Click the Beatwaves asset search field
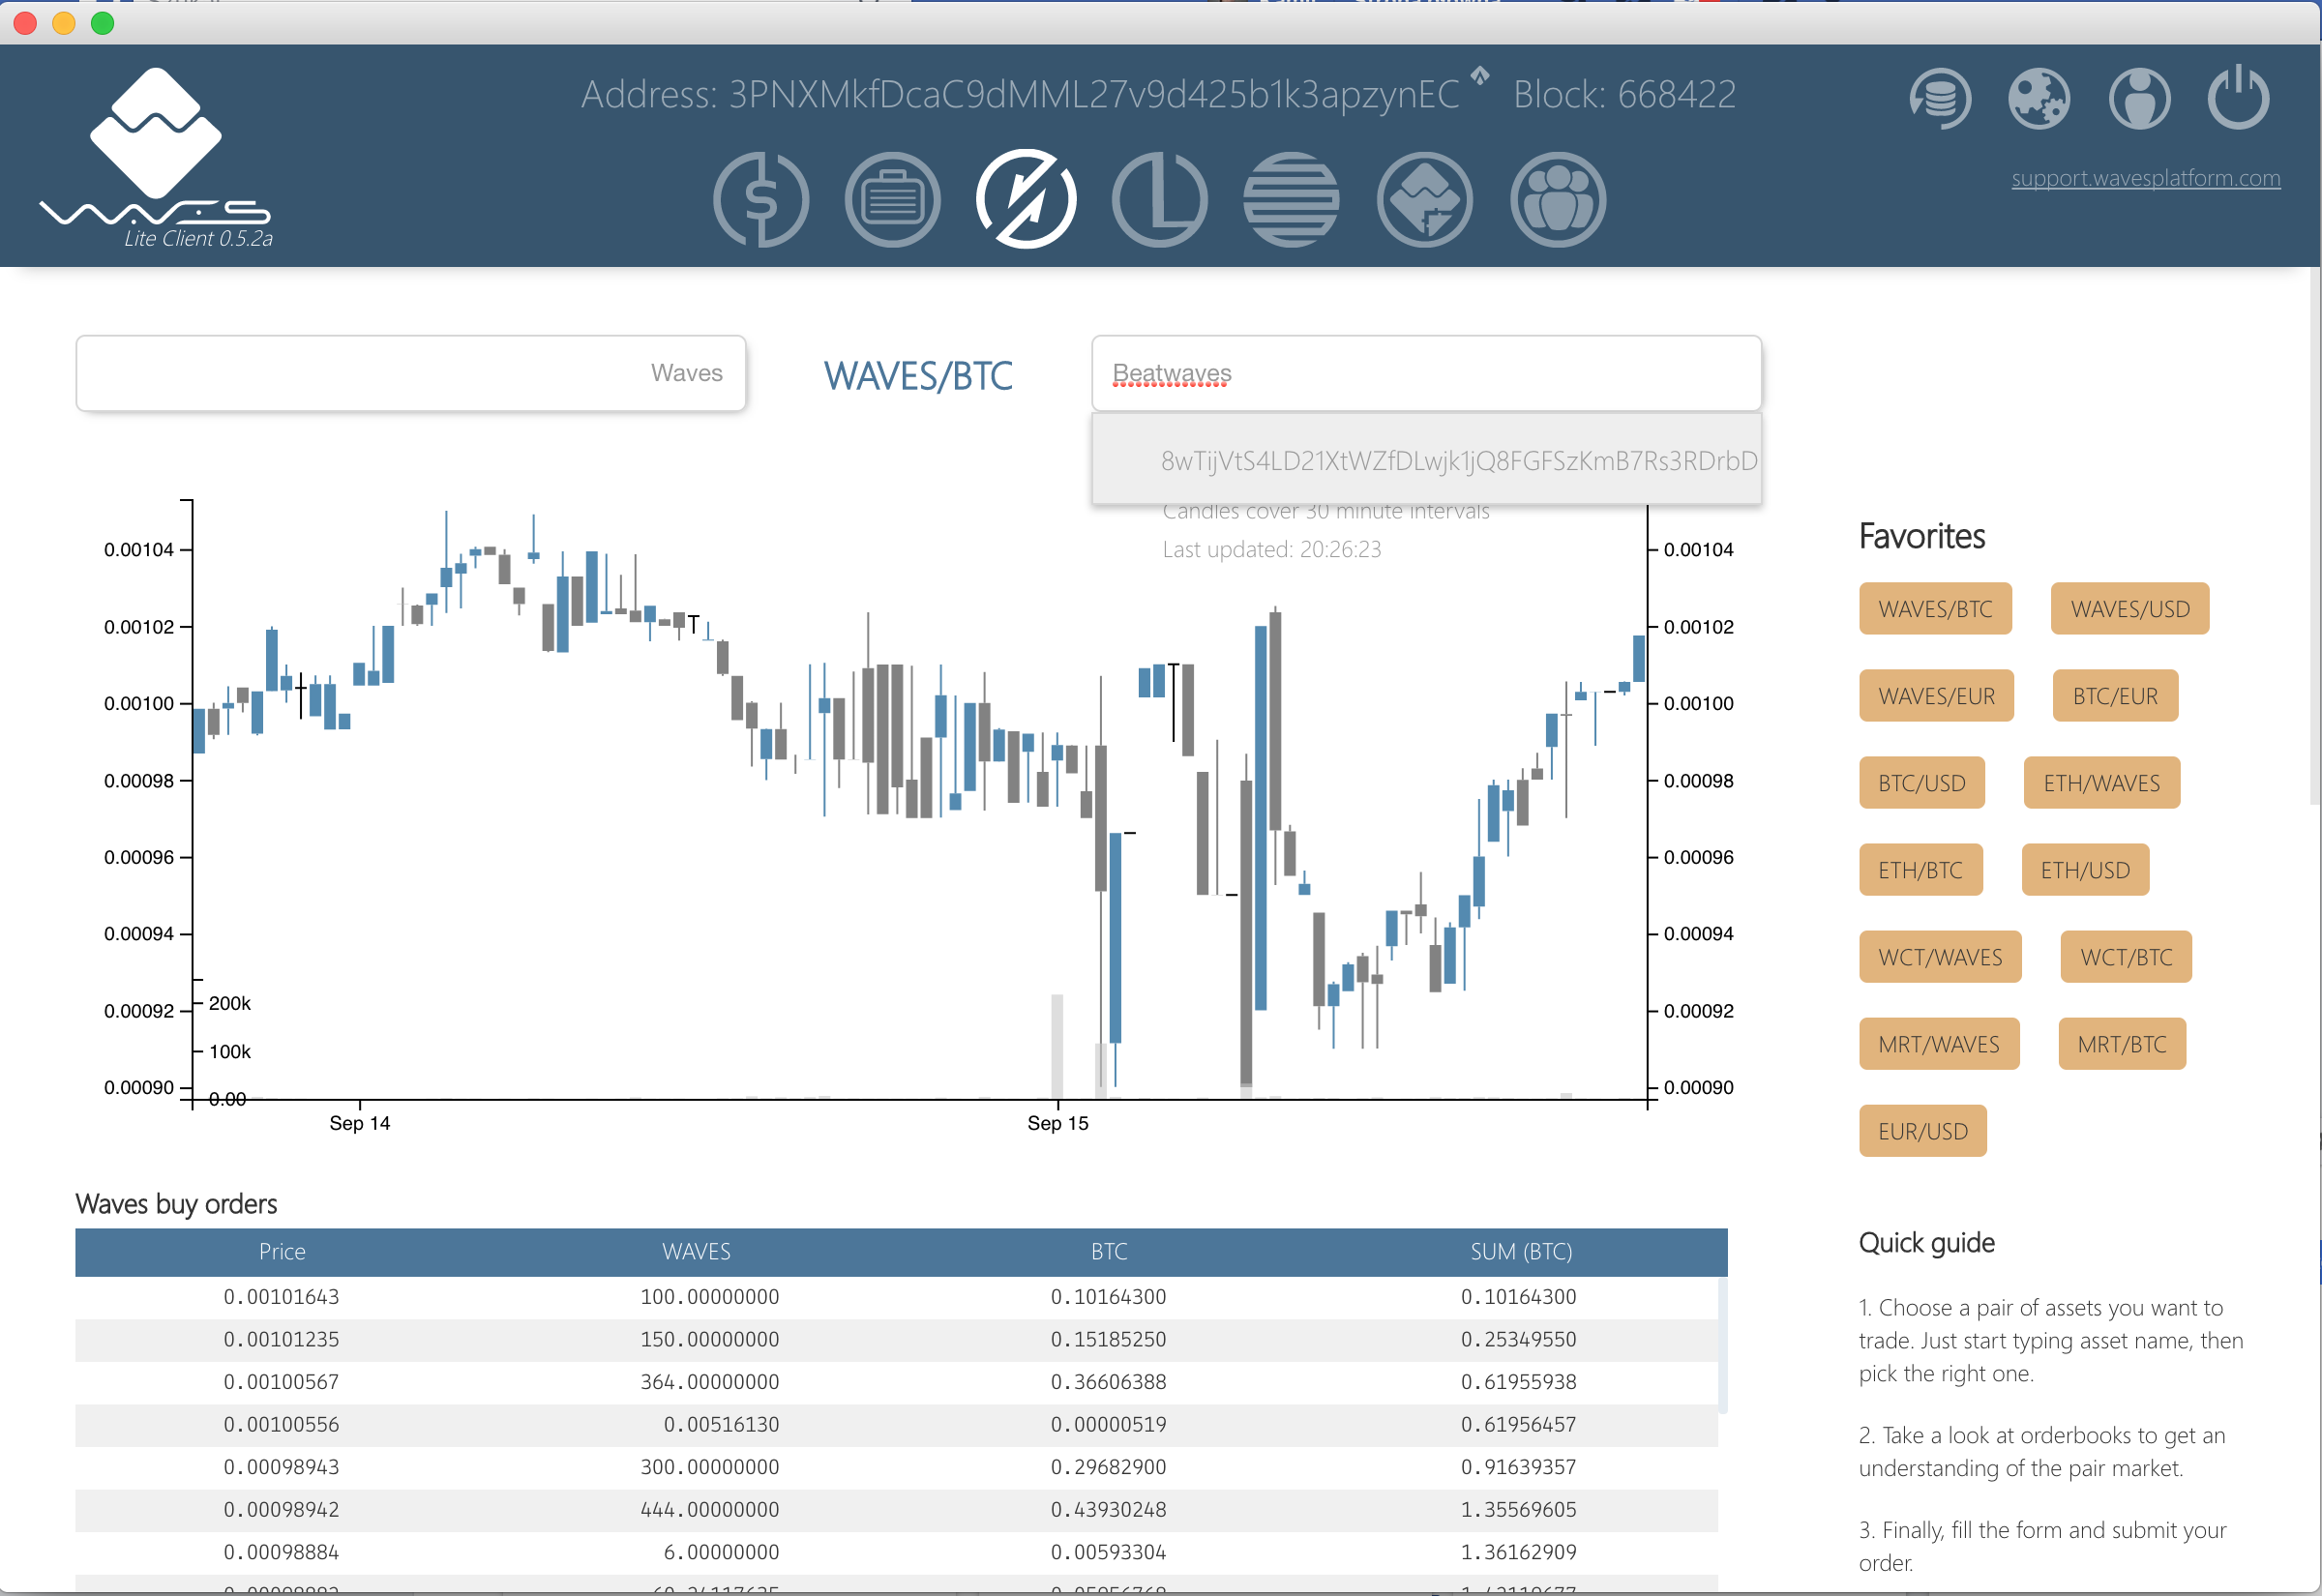The height and width of the screenshot is (1596, 2322). (x=1426, y=373)
